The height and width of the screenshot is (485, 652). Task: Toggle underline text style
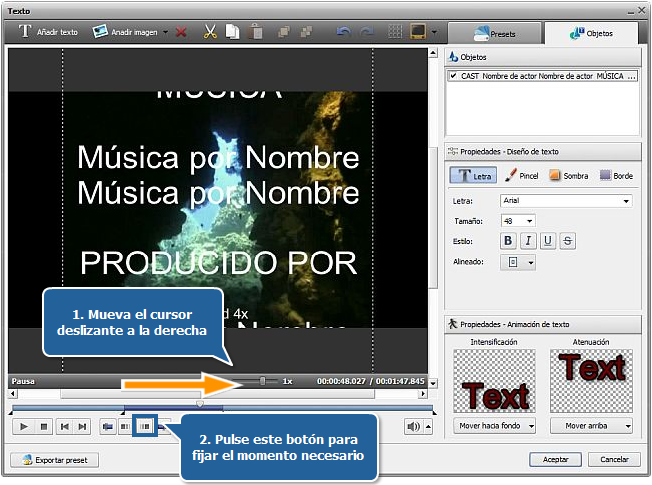coord(548,240)
